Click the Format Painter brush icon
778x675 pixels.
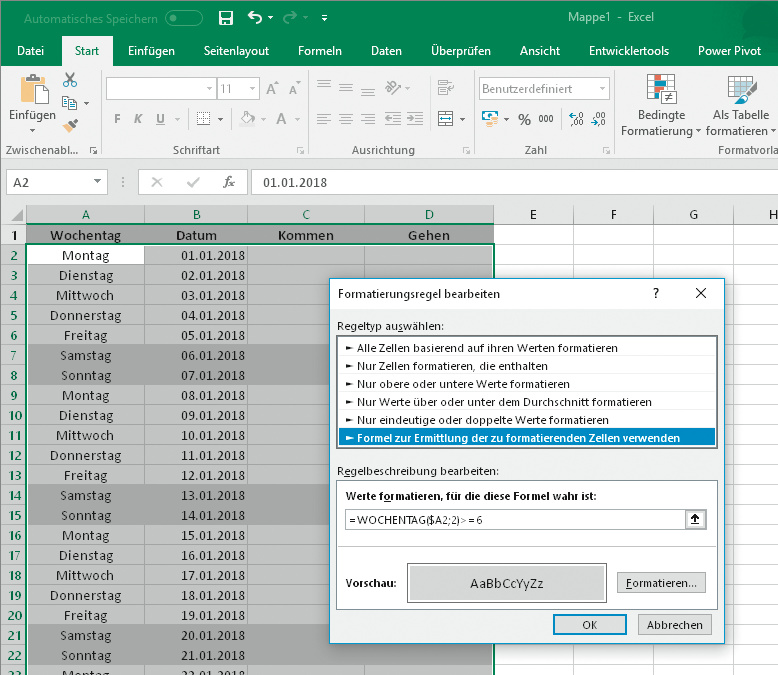(x=70, y=126)
